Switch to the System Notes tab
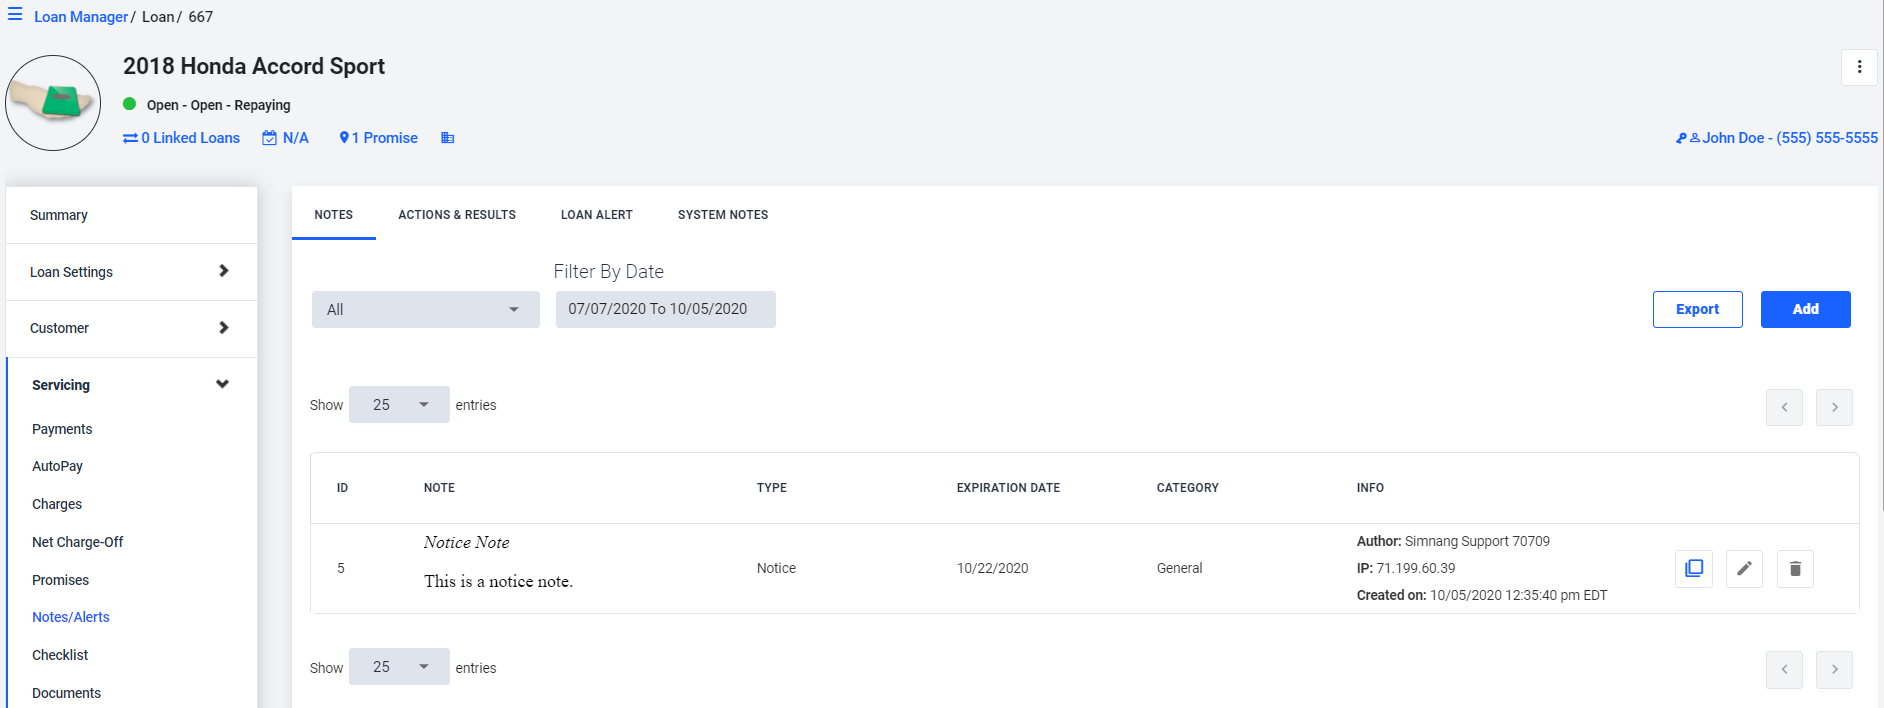 pyautogui.click(x=723, y=214)
